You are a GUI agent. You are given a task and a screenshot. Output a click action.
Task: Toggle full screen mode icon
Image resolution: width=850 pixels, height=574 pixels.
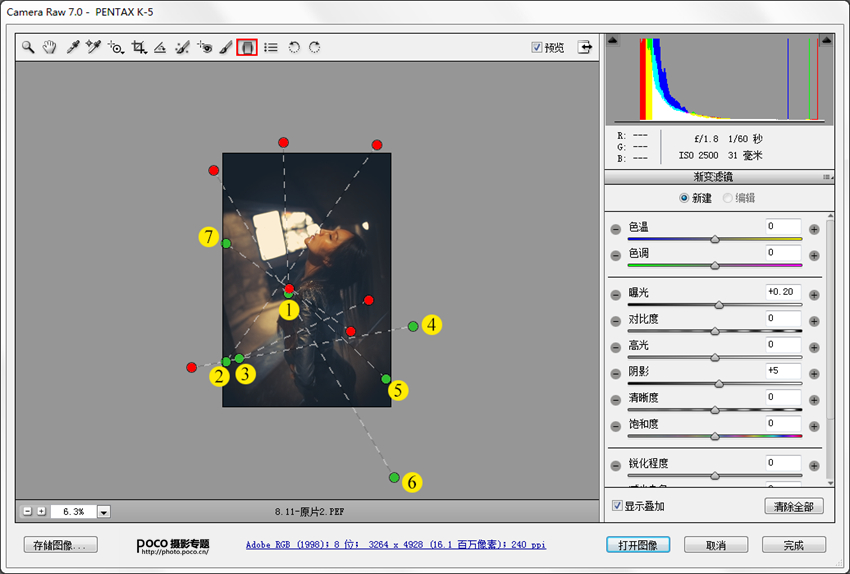click(584, 47)
